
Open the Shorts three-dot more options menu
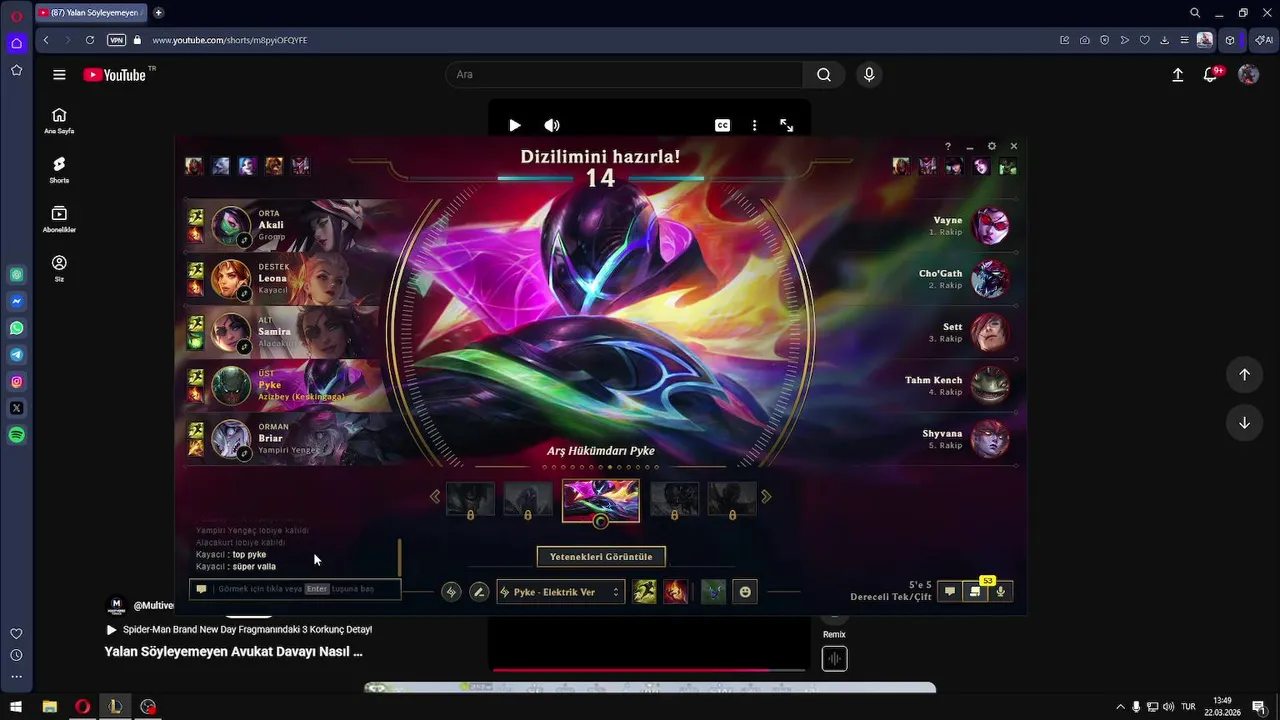(x=754, y=125)
